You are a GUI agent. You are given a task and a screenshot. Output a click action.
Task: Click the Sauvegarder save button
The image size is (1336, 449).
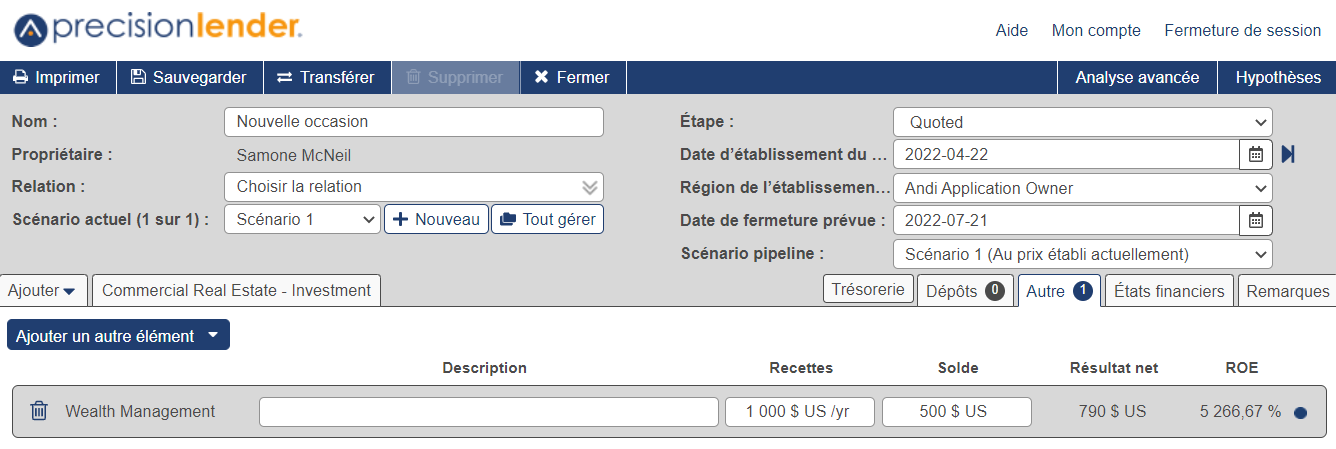(x=189, y=77)
